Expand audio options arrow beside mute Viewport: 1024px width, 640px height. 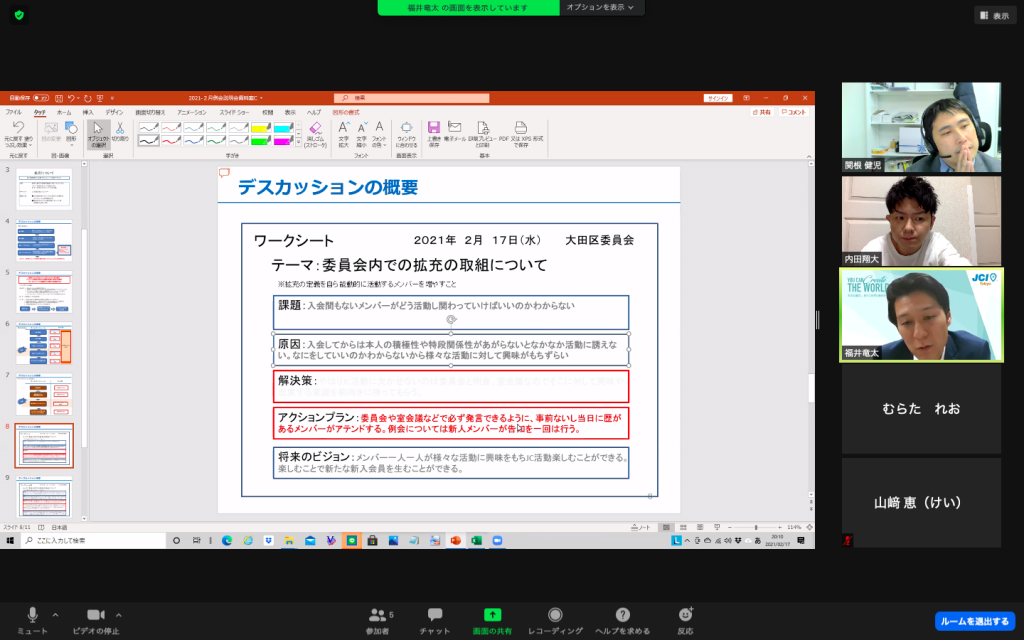point(55,614)
